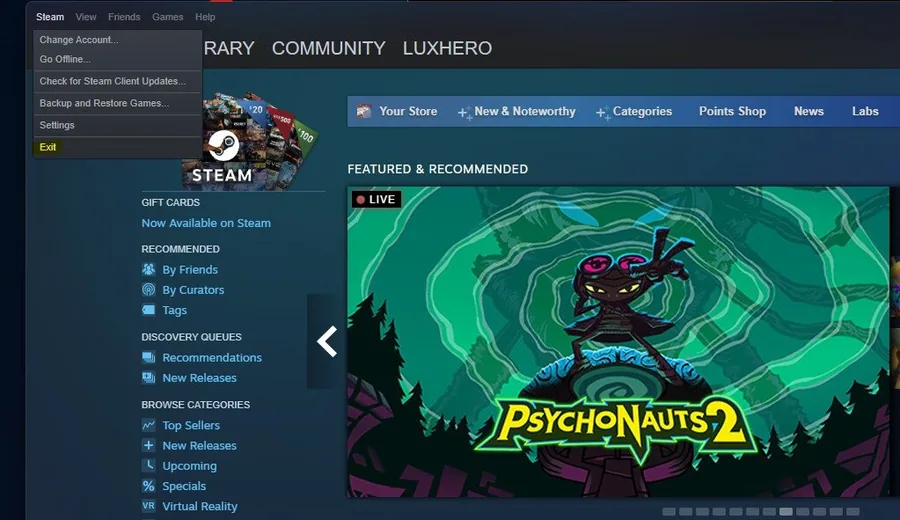Click the By Friends people icon
Image resolution: width=900 pixels, height=520 pixels.
(149, 269)
